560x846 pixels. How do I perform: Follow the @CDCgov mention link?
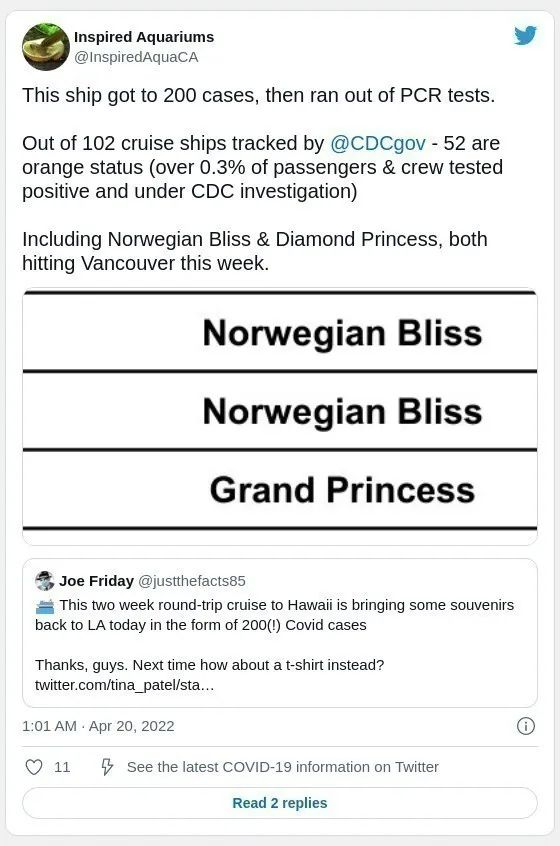tap(378, 144)
